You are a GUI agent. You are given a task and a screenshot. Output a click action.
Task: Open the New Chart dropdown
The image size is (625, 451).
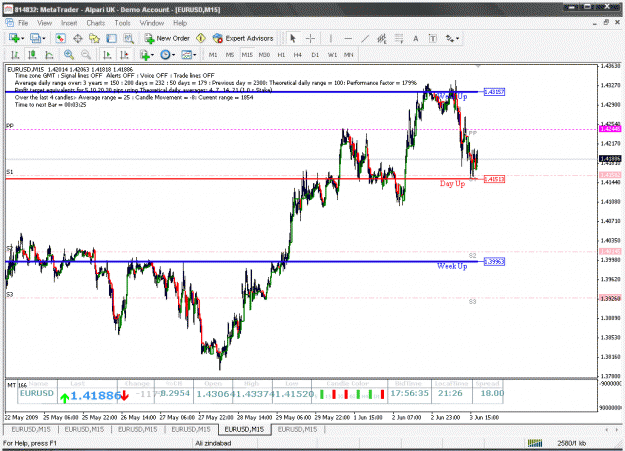(x=16, y=38)
